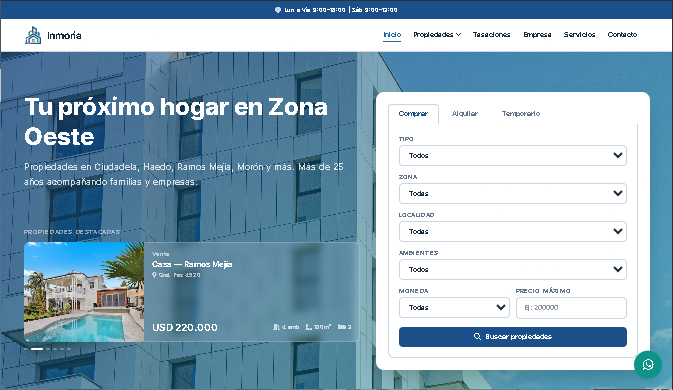Click the Inmoria logo icon
Screen dimensions: 673x390
pyautogui.click(x=33, y=35)
